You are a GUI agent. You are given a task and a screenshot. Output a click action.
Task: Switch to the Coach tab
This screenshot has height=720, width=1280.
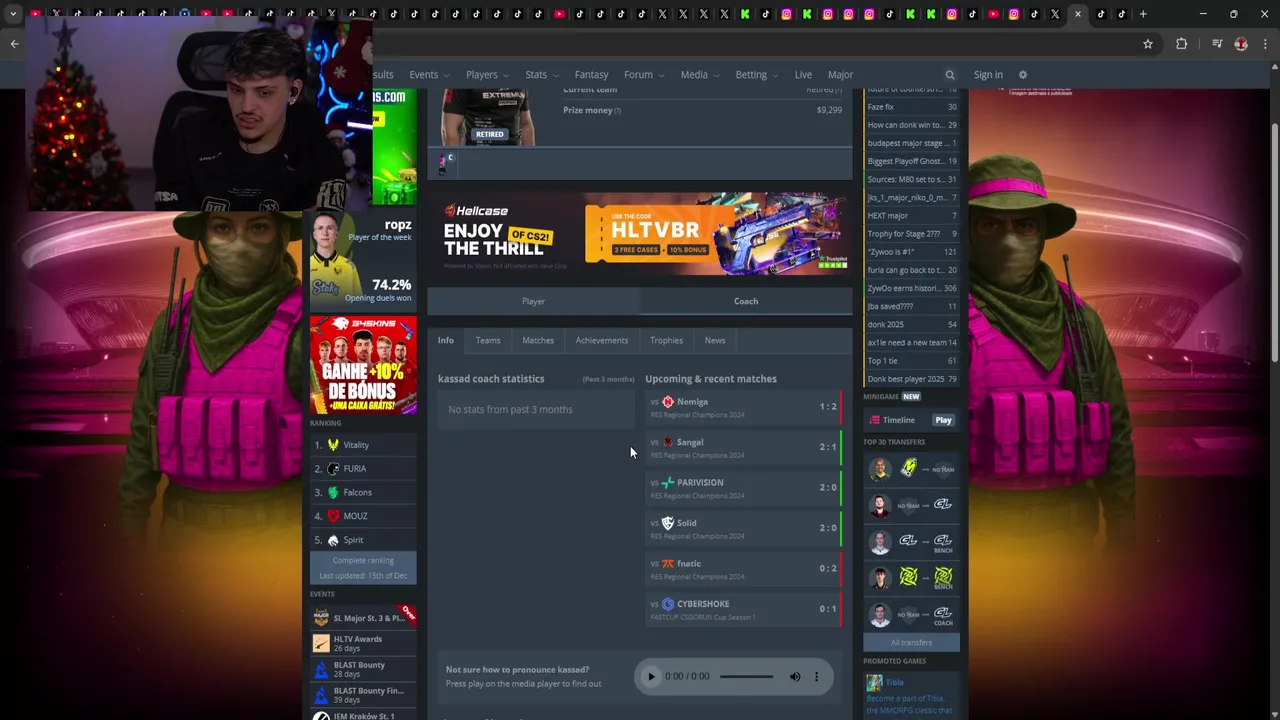[746, 301]
